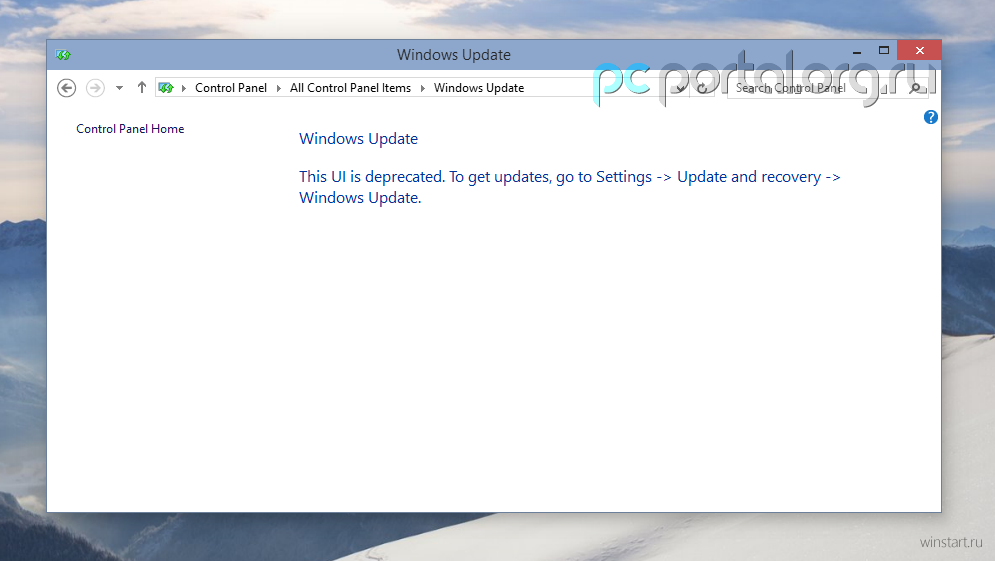The height and width of the screenshot is (561, 995).
Task: Expand the chevron after All Control Panel Items
Action: click(423, 88)
